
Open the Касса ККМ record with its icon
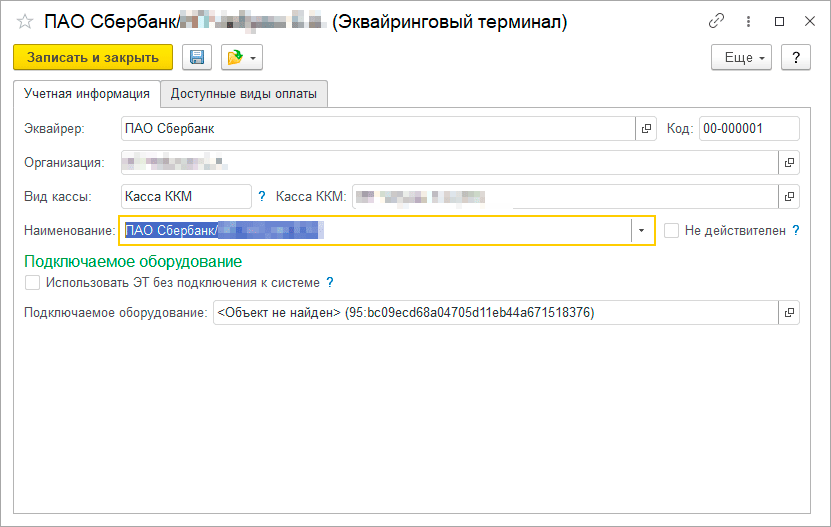789,196
